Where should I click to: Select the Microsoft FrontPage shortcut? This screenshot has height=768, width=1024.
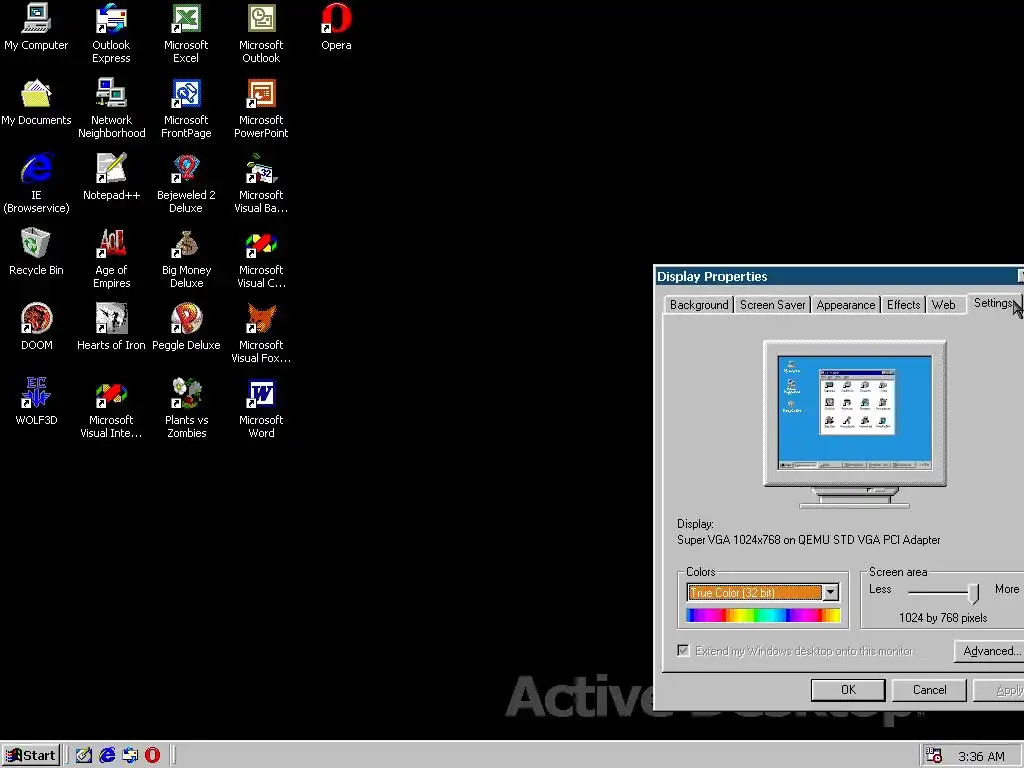186,109
